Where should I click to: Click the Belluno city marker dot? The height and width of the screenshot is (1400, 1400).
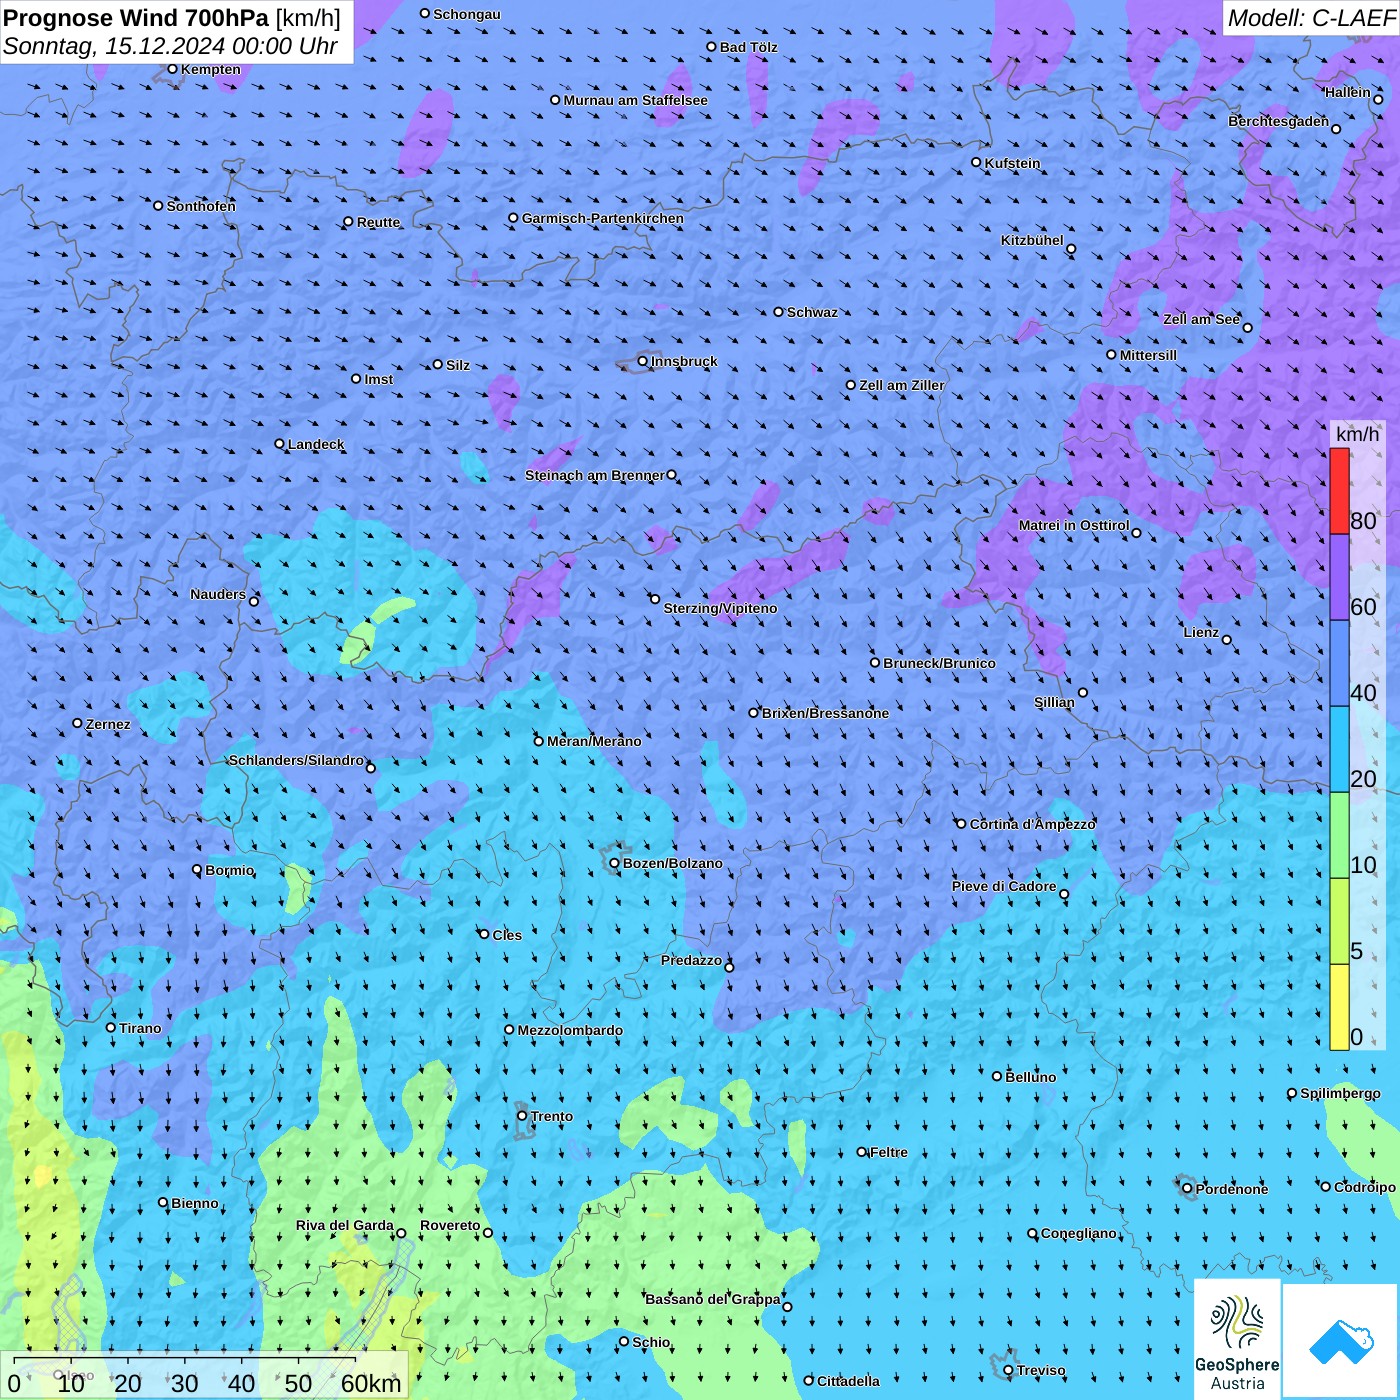(996, 1076)
